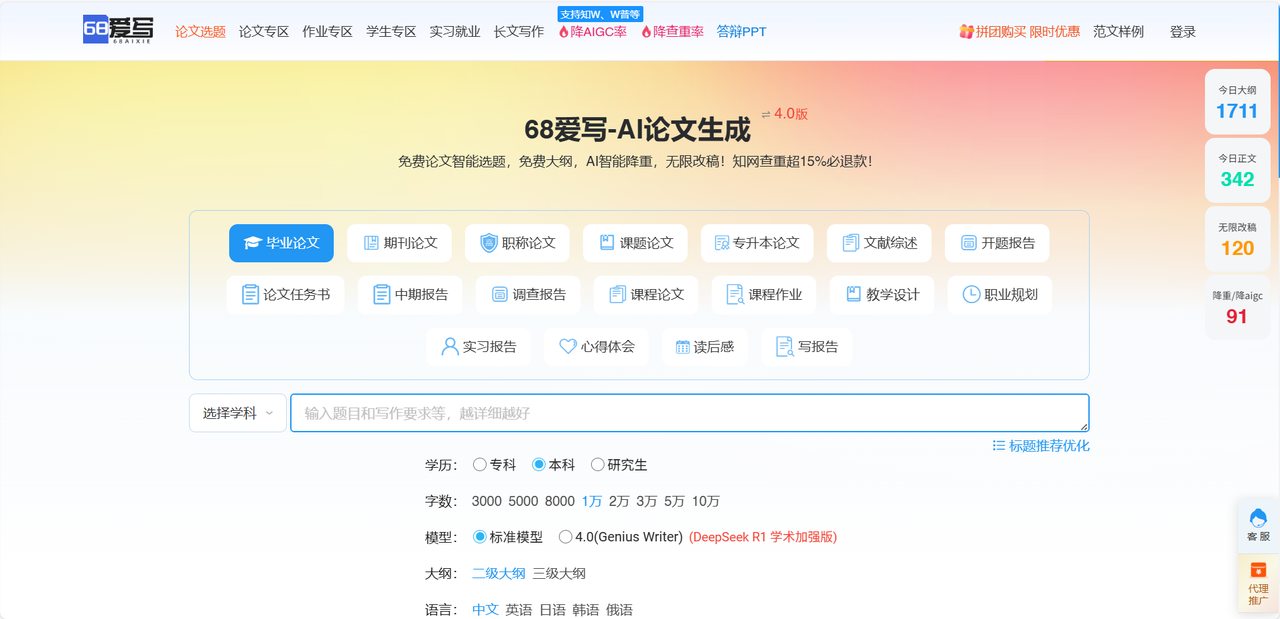This screenshot has height=619, width=1280.
Task: Click the 文献综述 pages icon
Action: click(851, 243)
